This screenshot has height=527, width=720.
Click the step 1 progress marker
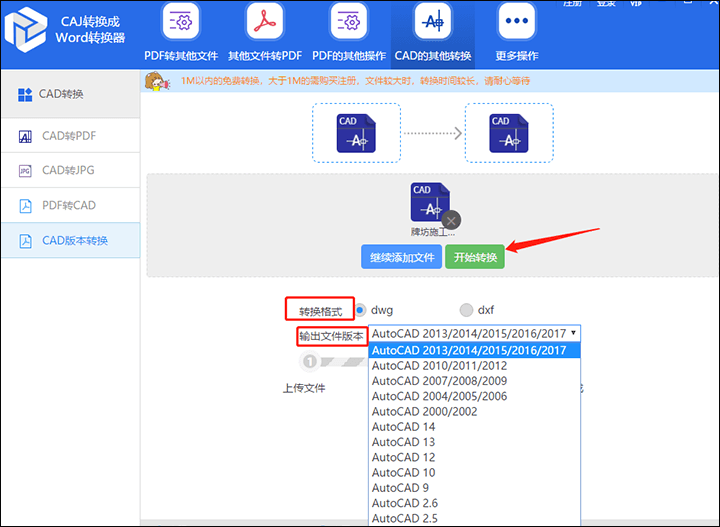(x=310, y=361)
